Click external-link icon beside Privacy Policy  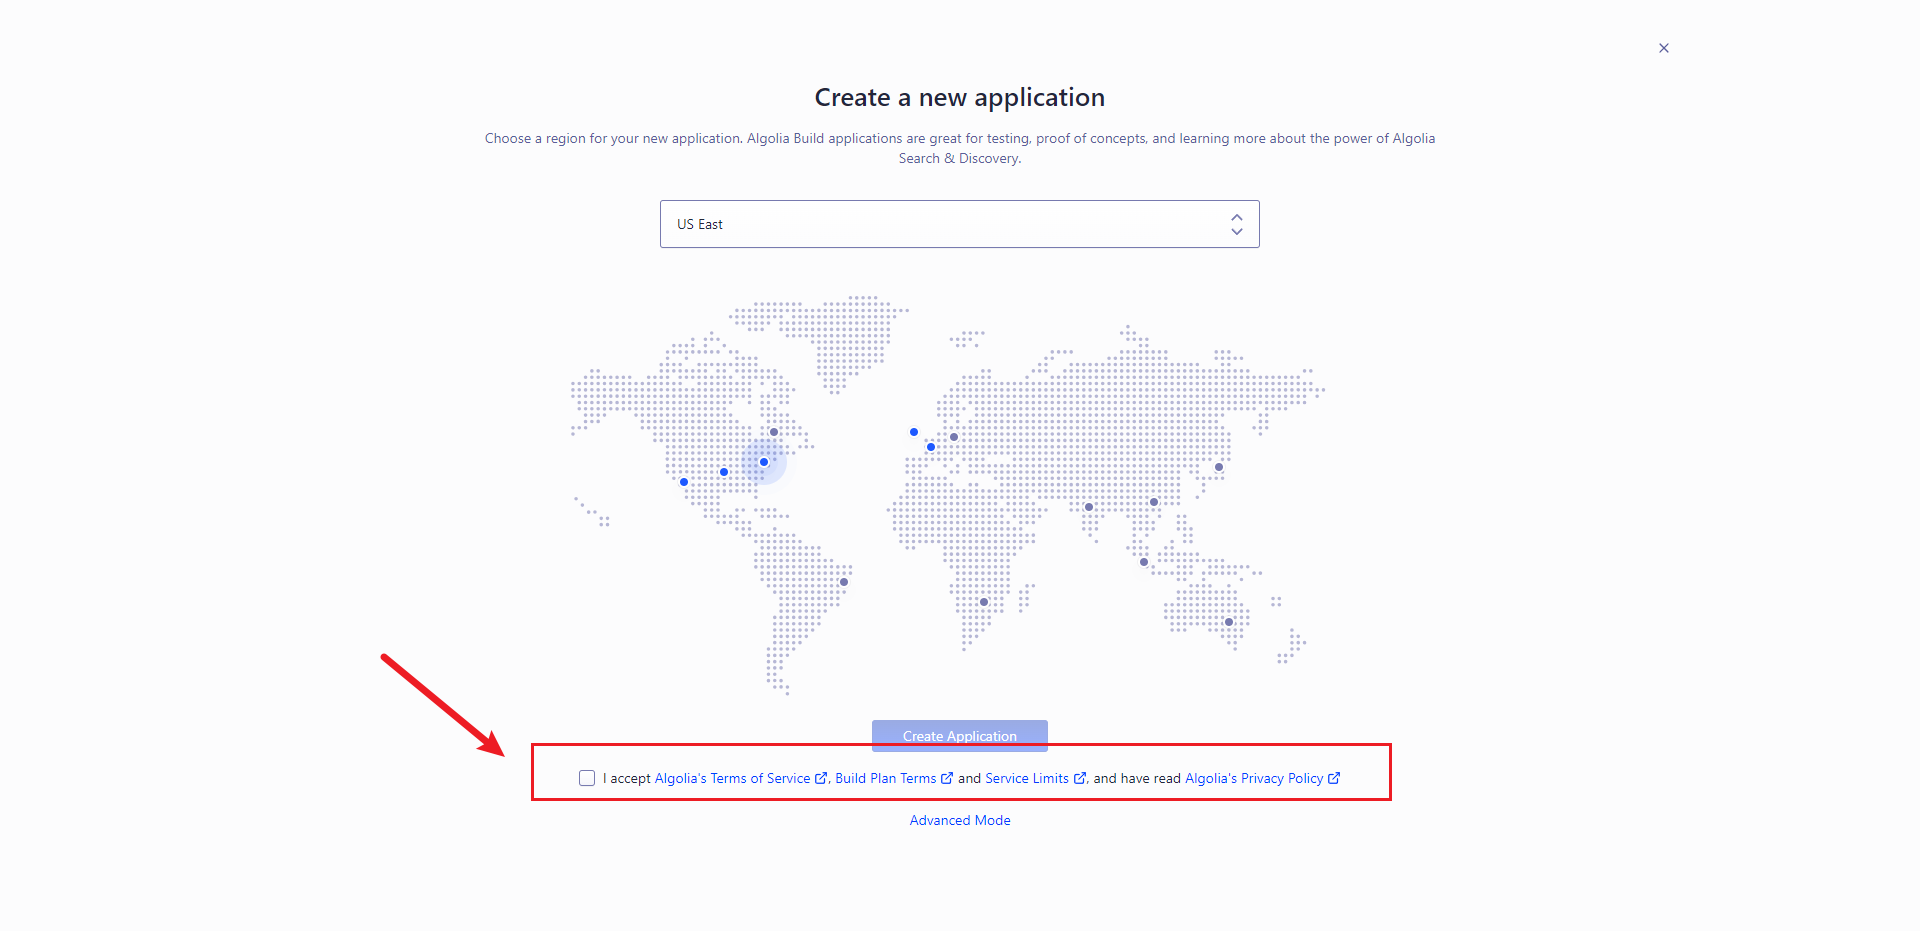tap(1334, 778)
